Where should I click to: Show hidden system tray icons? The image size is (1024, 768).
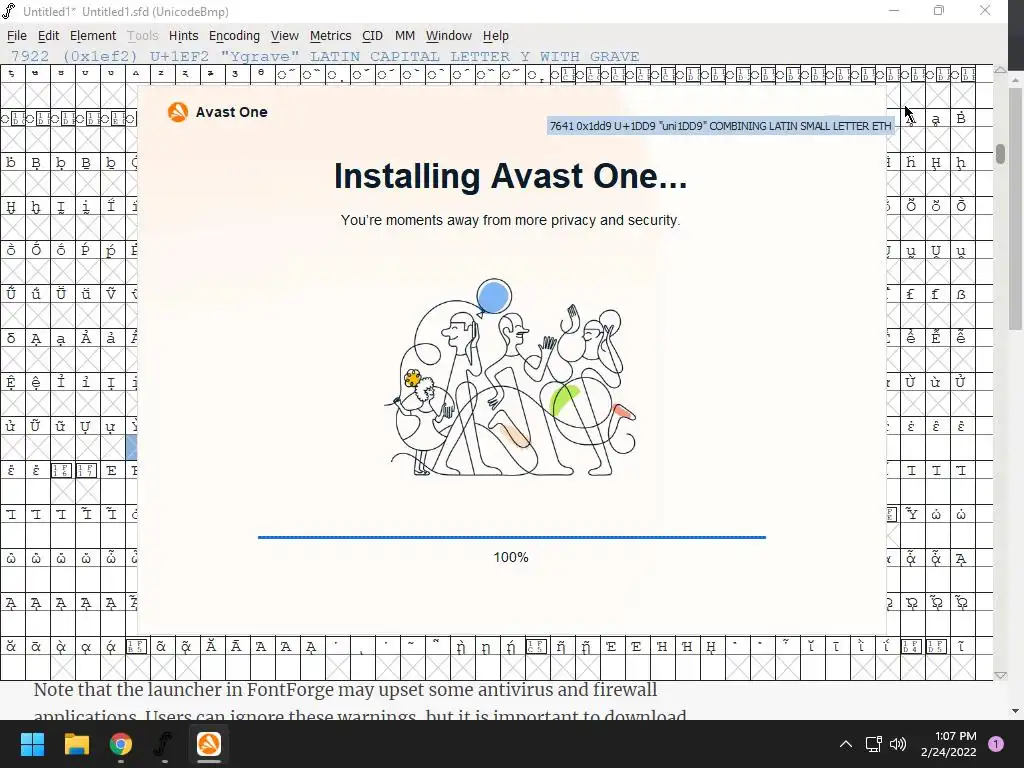(x=846, y=744)
